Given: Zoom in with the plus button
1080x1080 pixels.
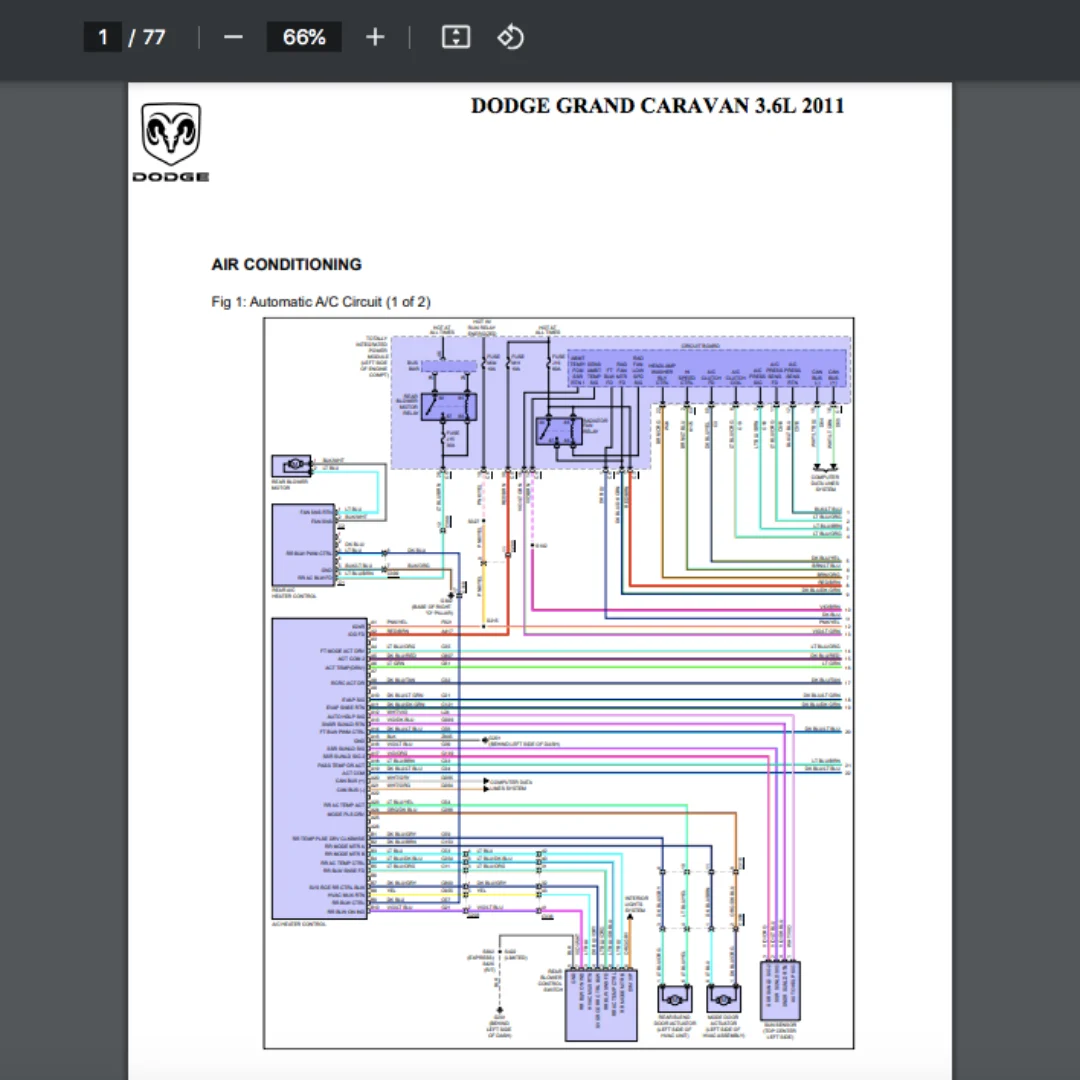Looking at the screenshot, I should 375,37.
